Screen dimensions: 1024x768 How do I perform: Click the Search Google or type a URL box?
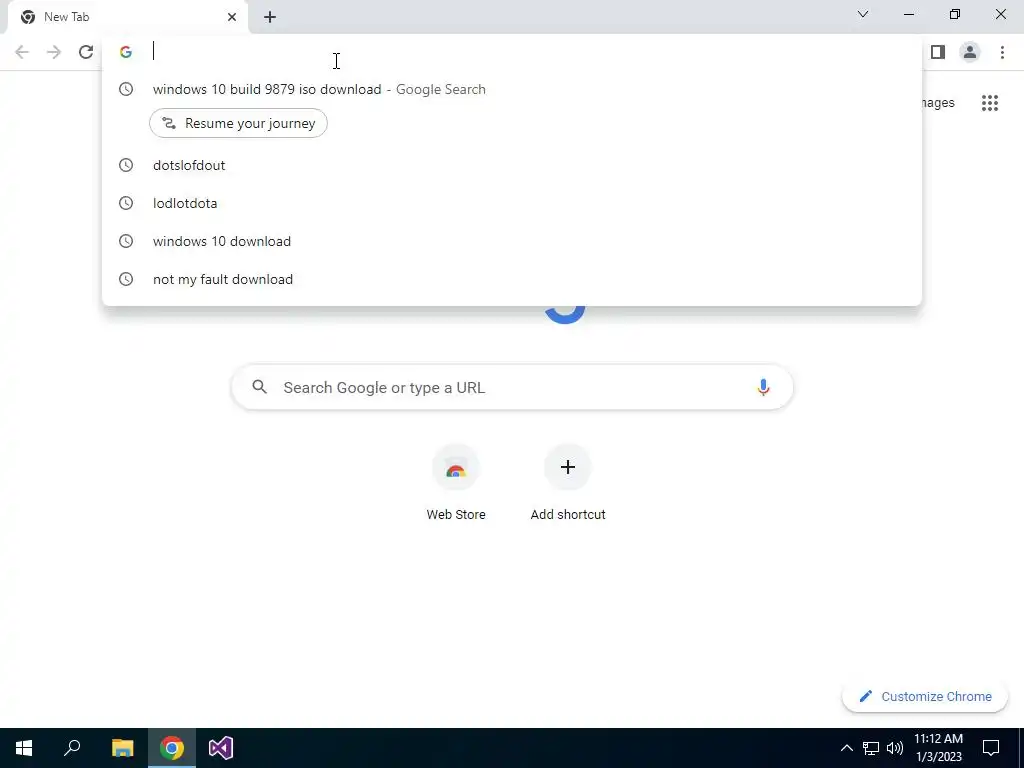click(x=513, y=387)
